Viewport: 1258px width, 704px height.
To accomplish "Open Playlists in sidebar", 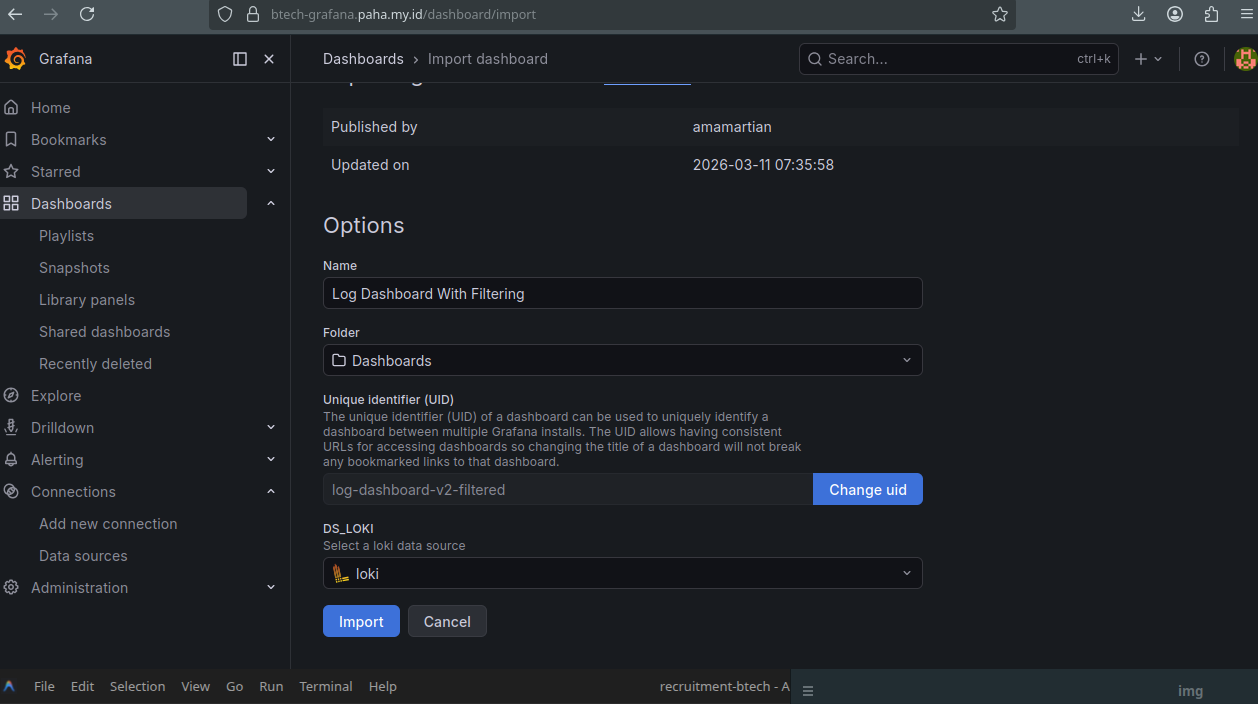I will [x=66, y=235].
